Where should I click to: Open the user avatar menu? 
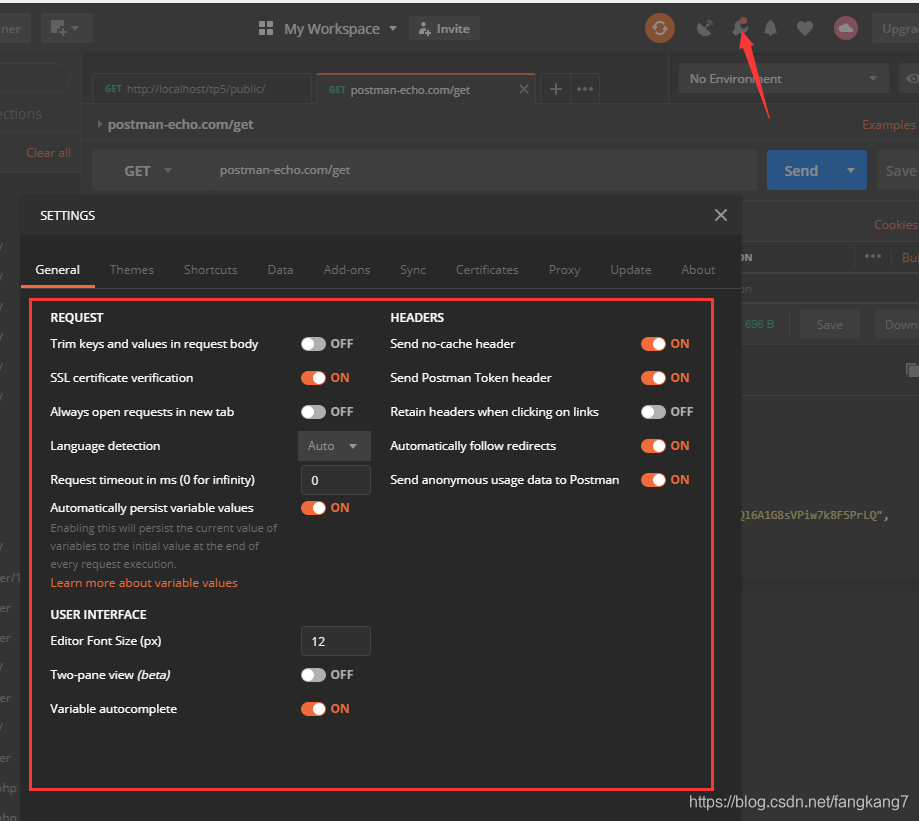click(x=845, y=28)
